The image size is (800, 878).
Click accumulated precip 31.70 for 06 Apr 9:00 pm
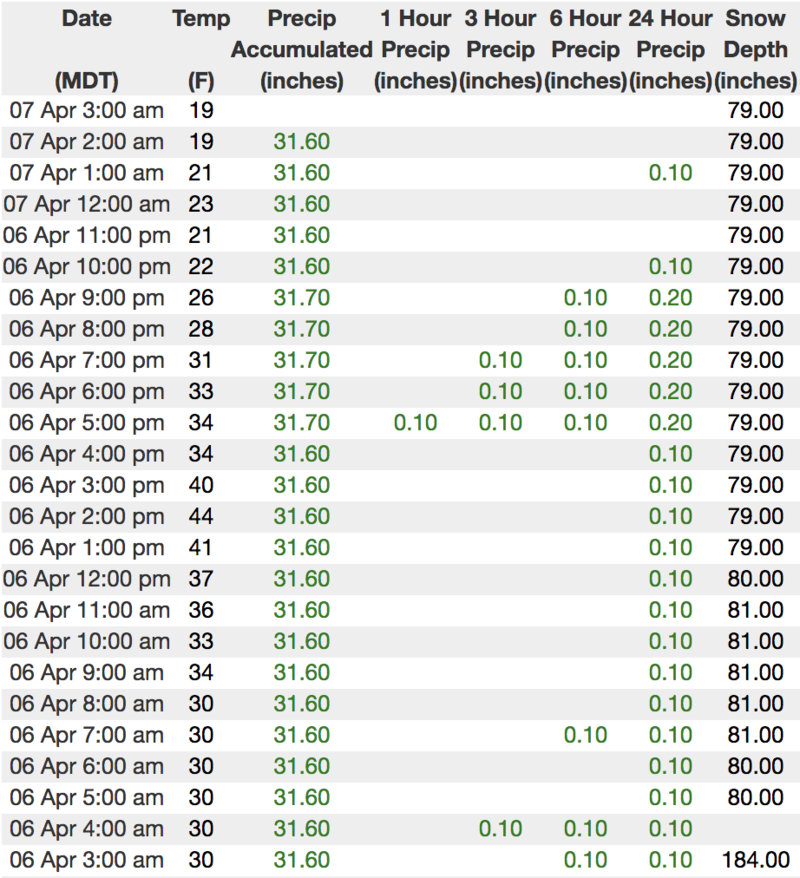(x=301, y=297)
